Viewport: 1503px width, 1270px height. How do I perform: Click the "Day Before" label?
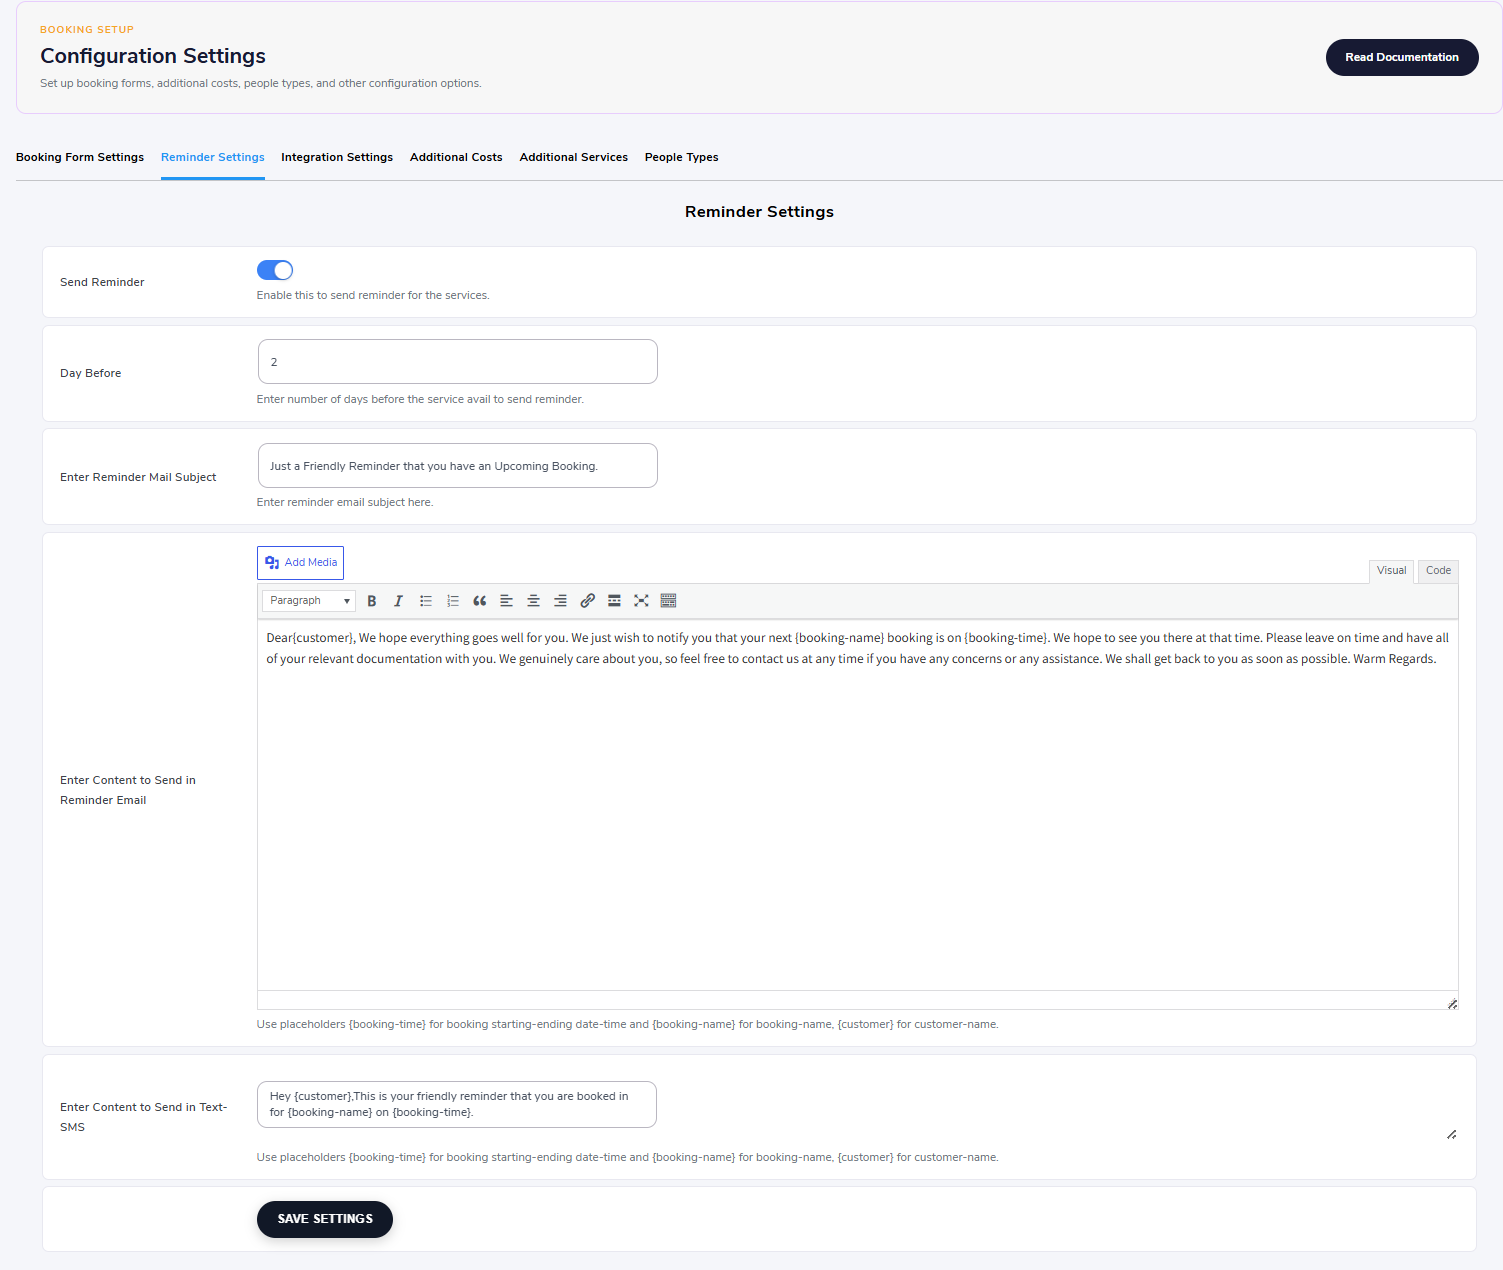click(90, 373)
